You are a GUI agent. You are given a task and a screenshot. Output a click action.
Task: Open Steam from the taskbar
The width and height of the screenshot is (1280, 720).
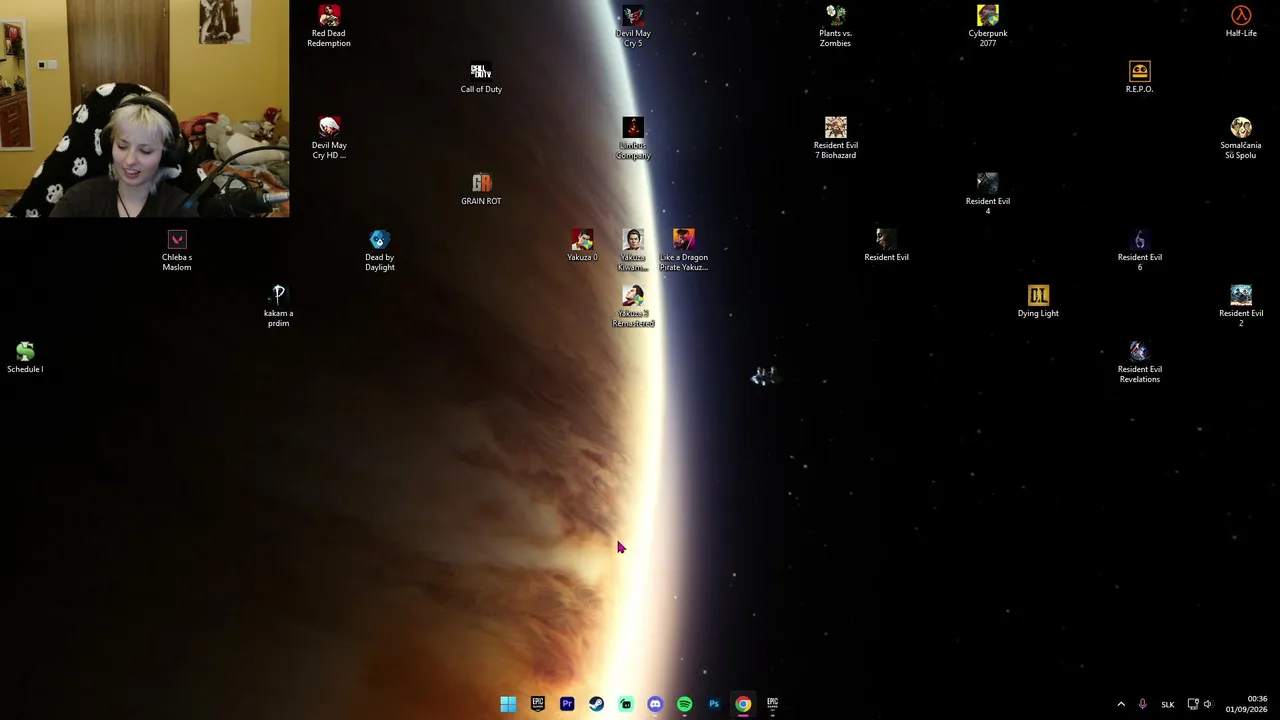596,704
